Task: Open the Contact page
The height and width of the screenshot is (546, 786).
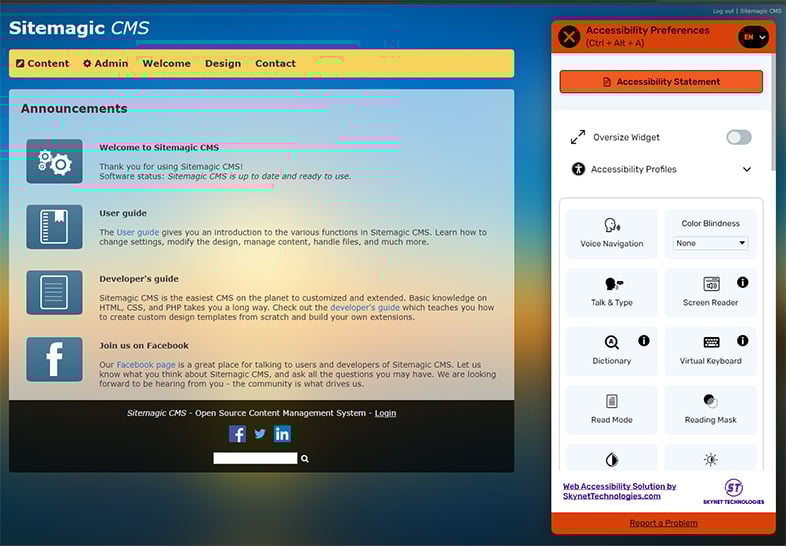Action: tap(275, 64)
